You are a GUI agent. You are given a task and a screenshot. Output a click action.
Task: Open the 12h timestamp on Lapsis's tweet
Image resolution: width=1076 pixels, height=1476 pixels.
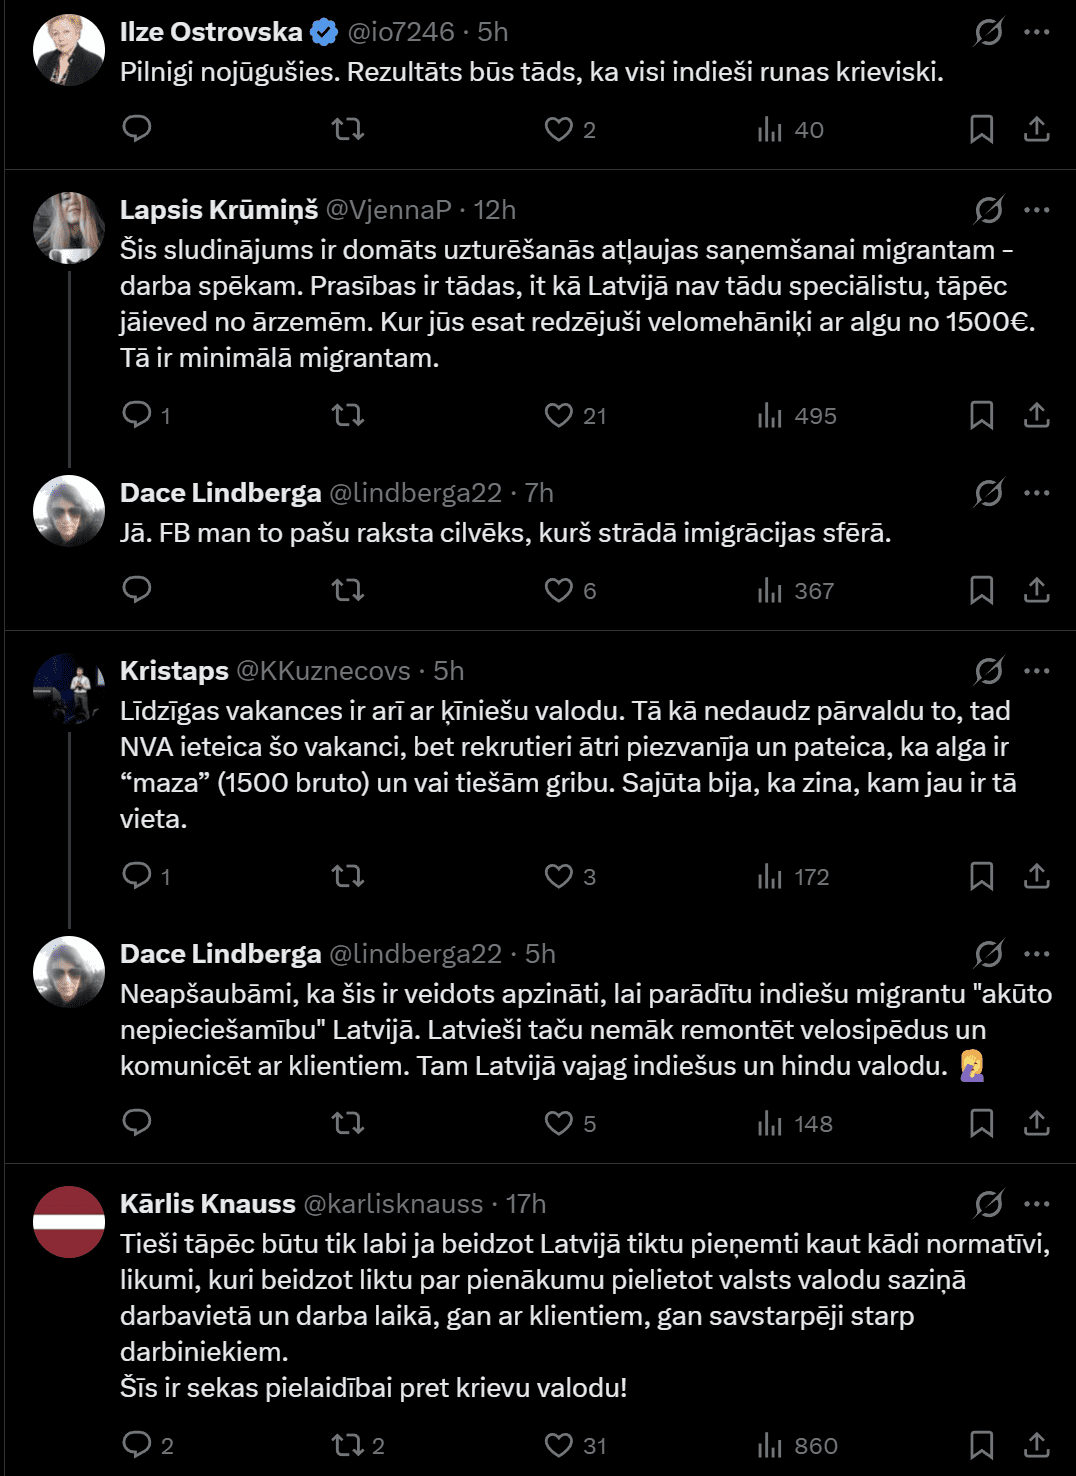point(495,210)
